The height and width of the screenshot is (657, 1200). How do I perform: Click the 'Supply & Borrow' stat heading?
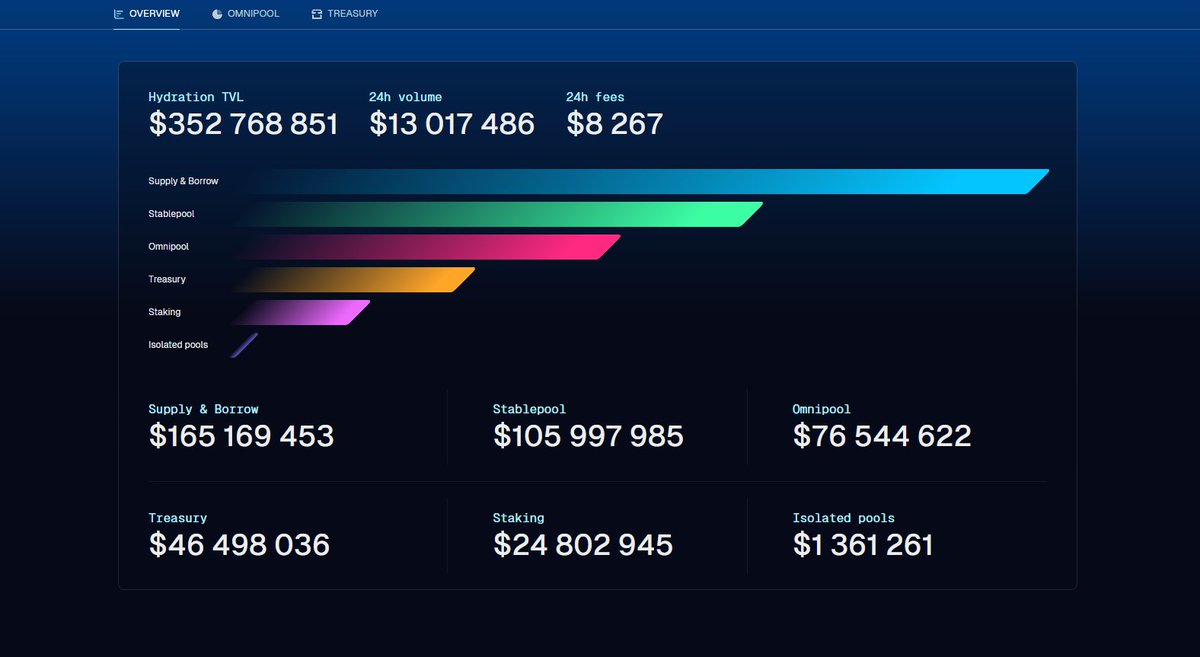tap(203, 409)
